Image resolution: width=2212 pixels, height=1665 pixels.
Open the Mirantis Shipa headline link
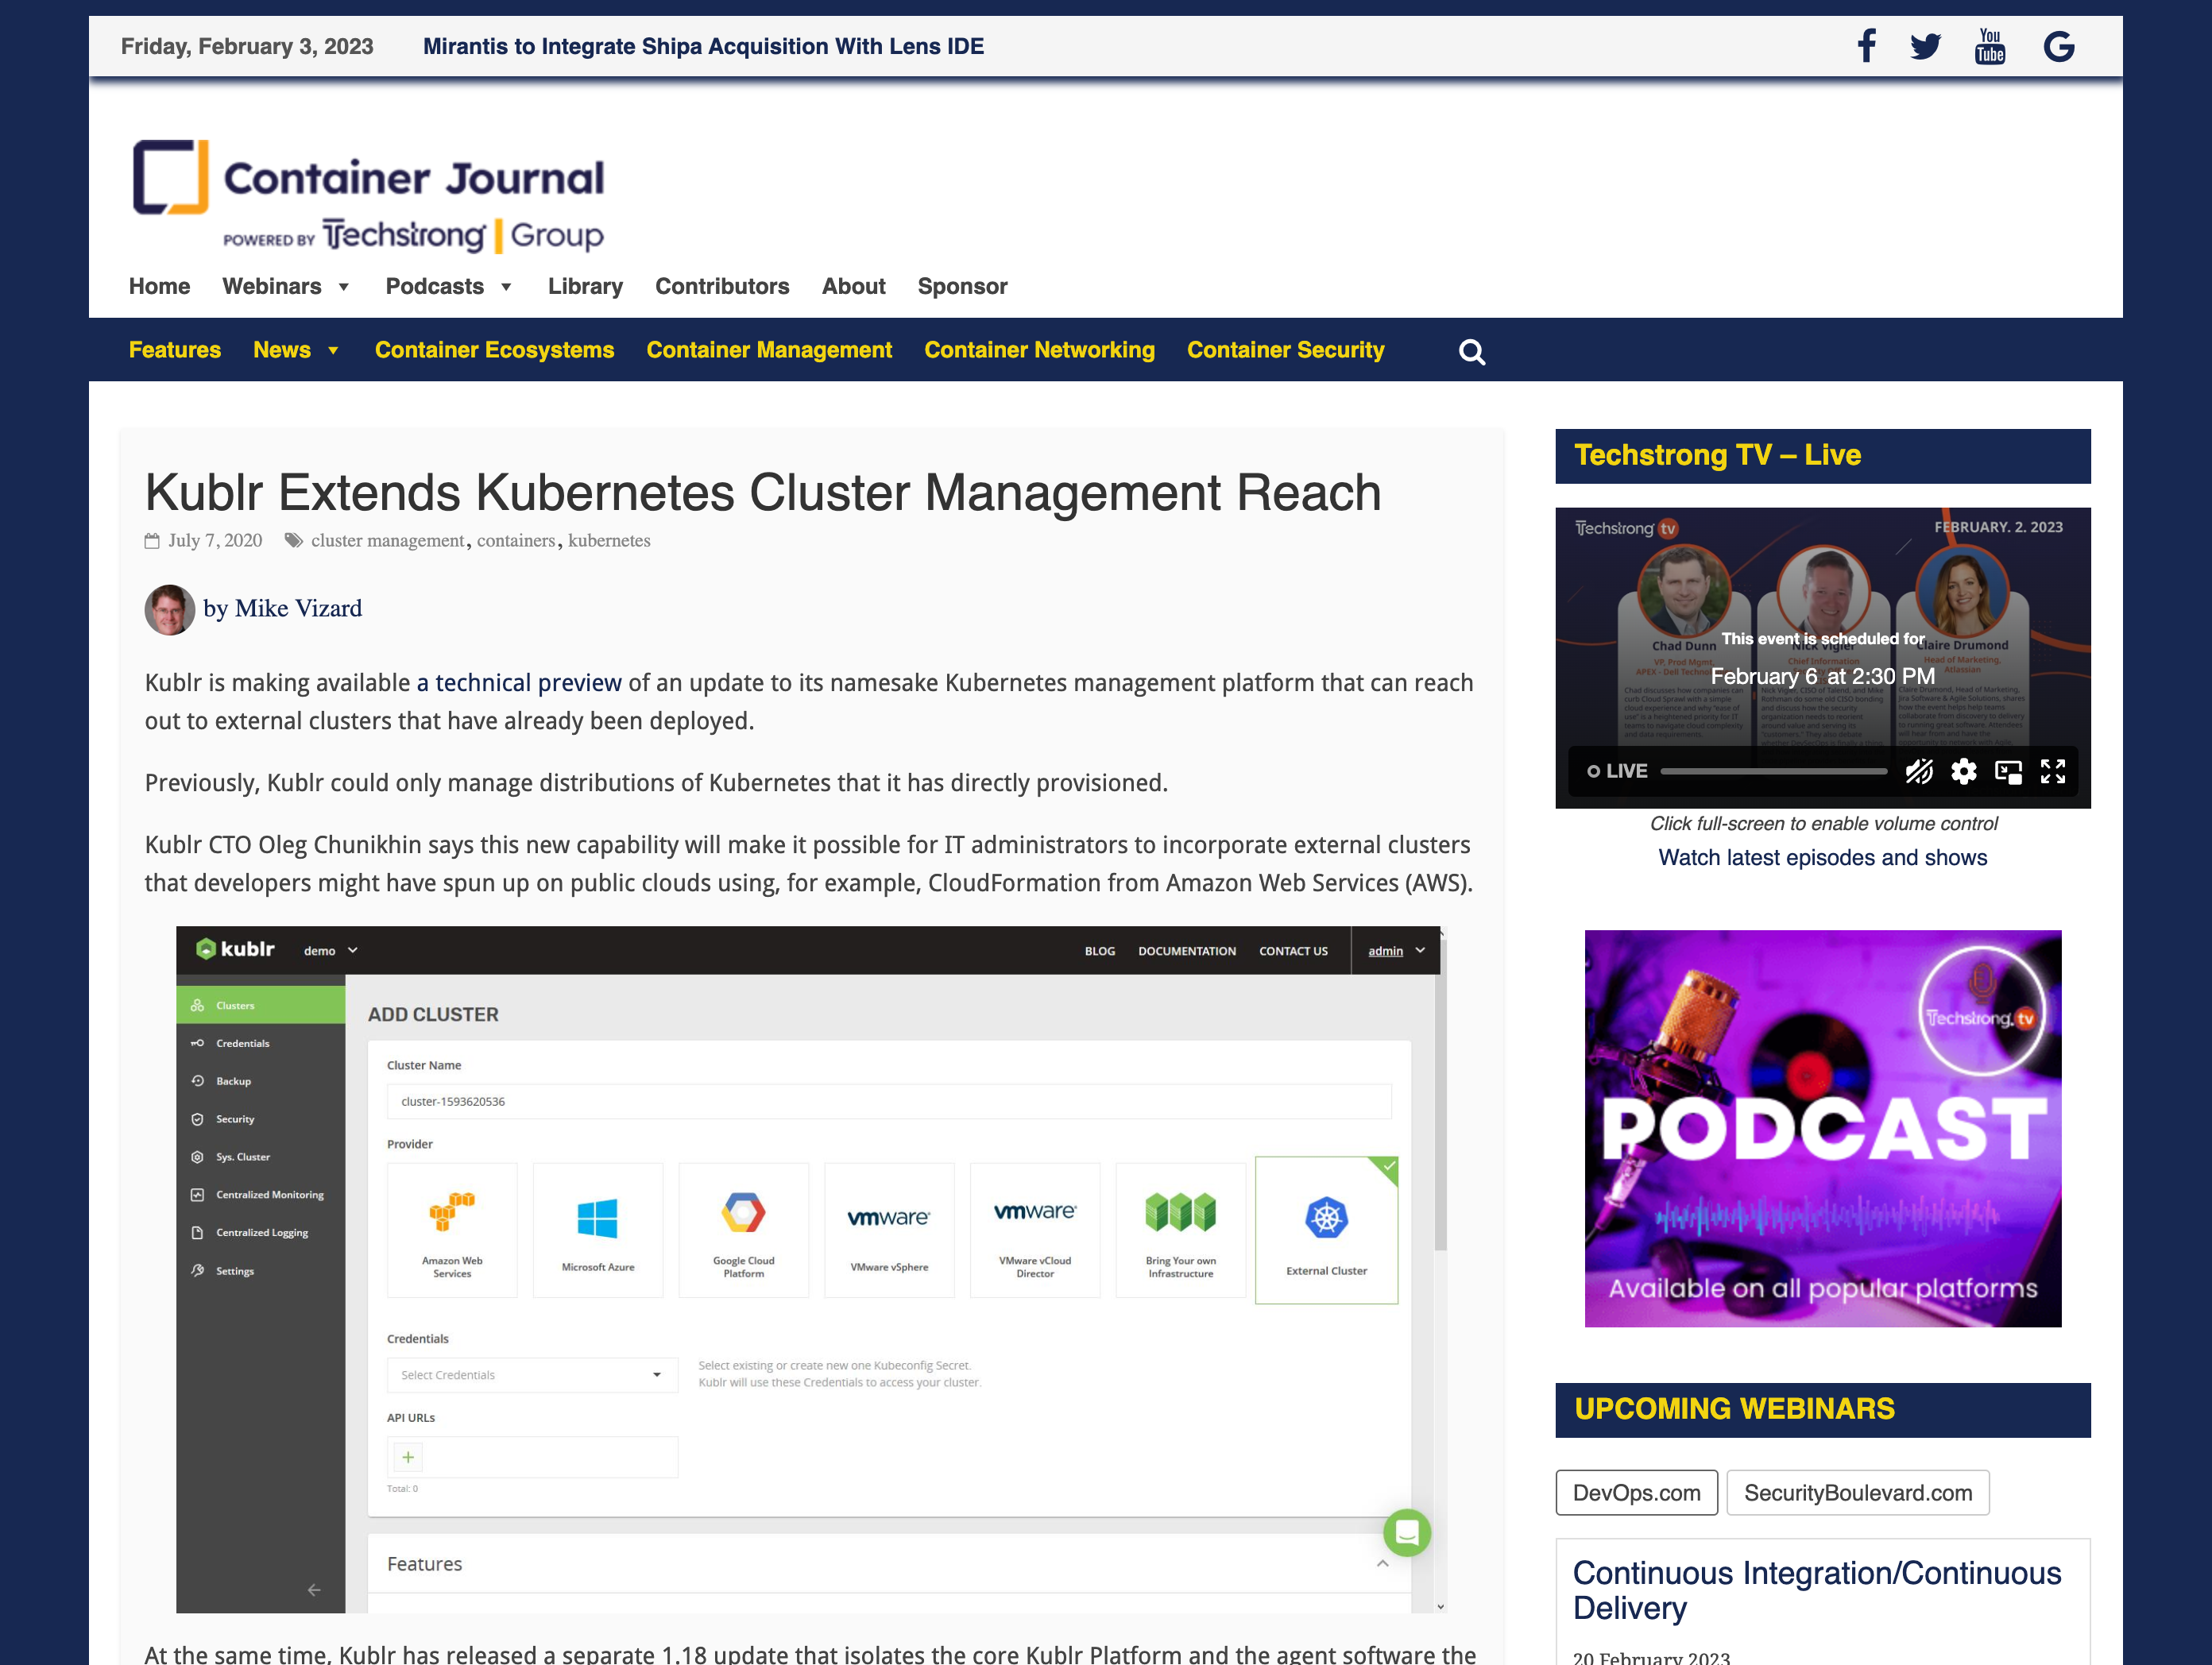(703, 46)
